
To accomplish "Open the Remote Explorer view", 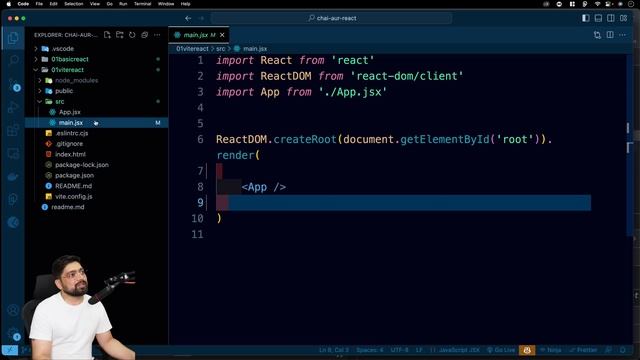I will tap(13, 154).
